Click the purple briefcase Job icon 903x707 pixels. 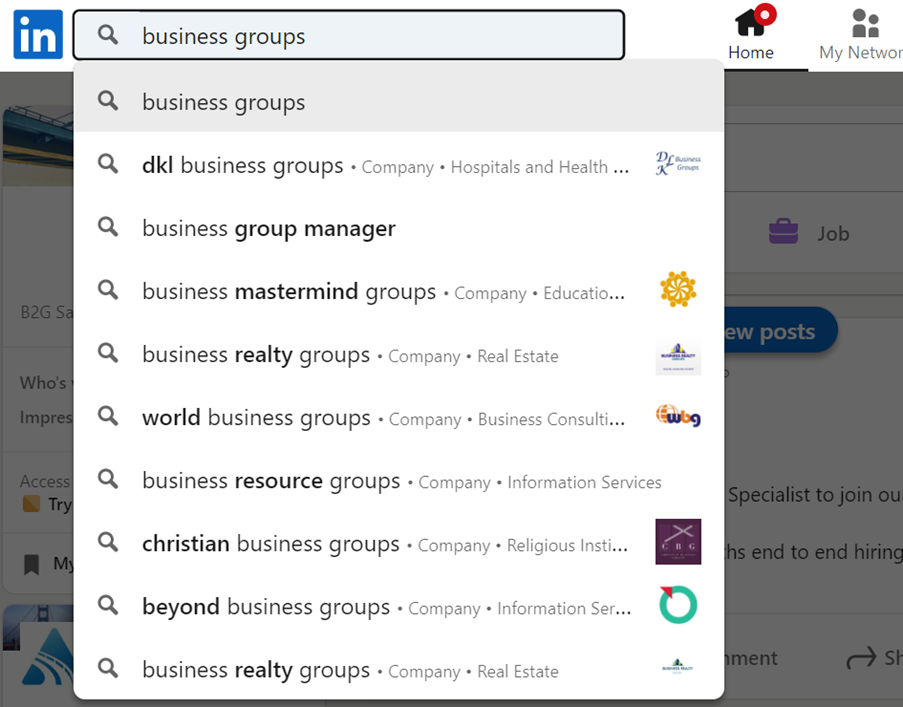[x=783, y=231]
